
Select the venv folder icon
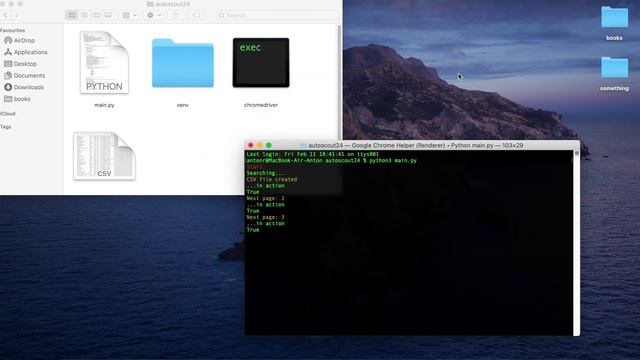182,63
